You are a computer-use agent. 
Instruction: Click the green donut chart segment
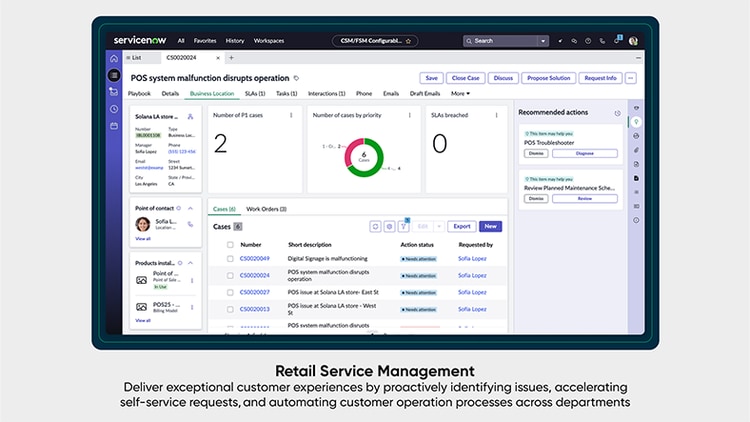tap(377, 167)
